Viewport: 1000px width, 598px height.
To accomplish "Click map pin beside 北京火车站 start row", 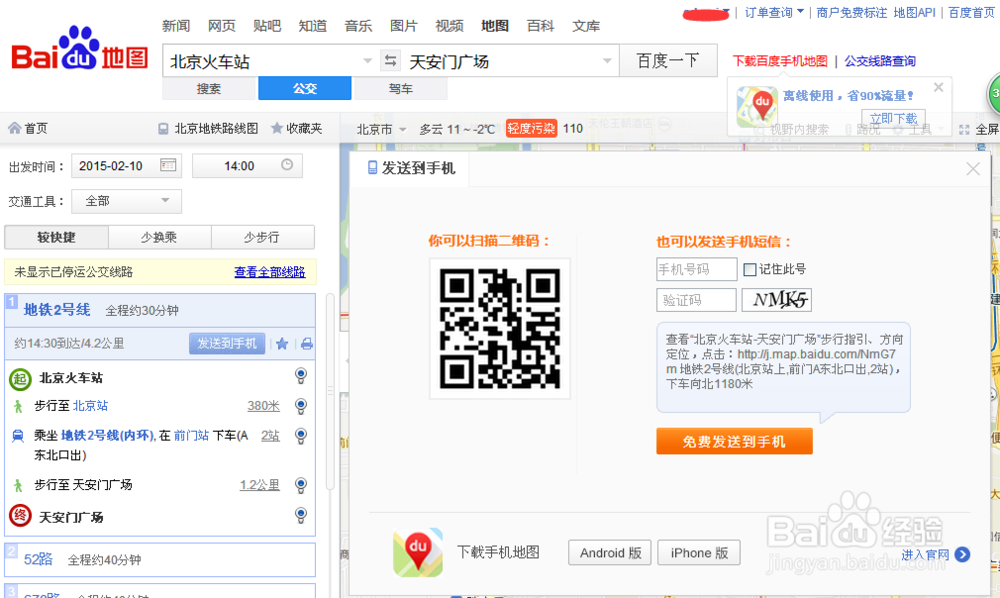I will pos(301,376).
